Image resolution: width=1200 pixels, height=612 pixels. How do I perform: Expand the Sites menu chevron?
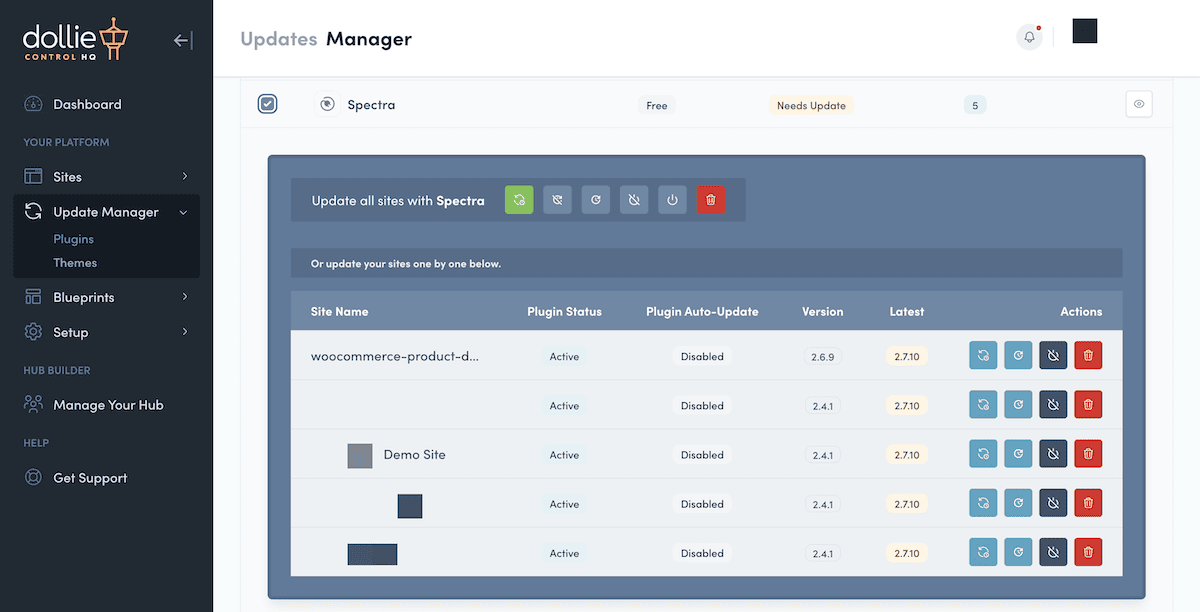185,177
